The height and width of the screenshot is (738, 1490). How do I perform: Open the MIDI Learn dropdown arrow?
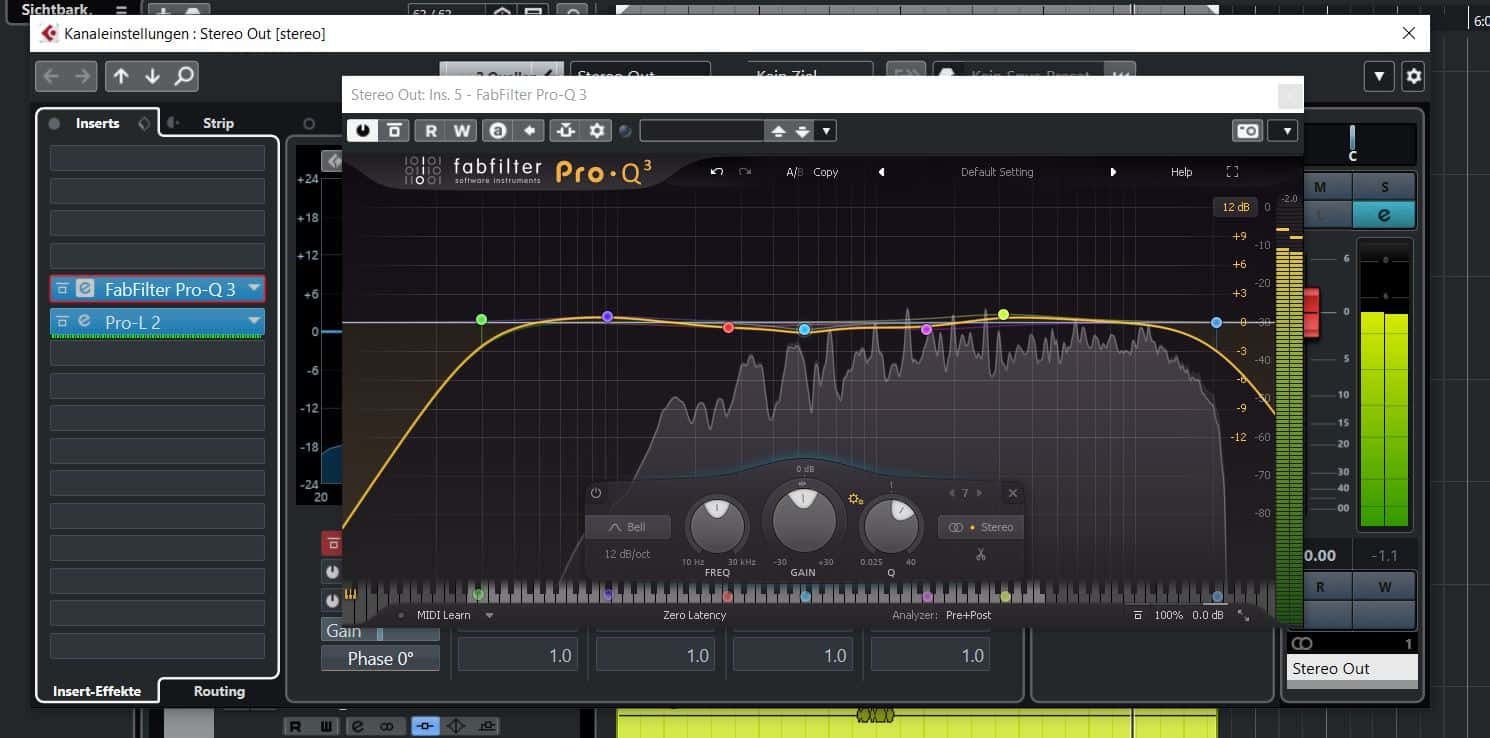(x=489, y=615)
